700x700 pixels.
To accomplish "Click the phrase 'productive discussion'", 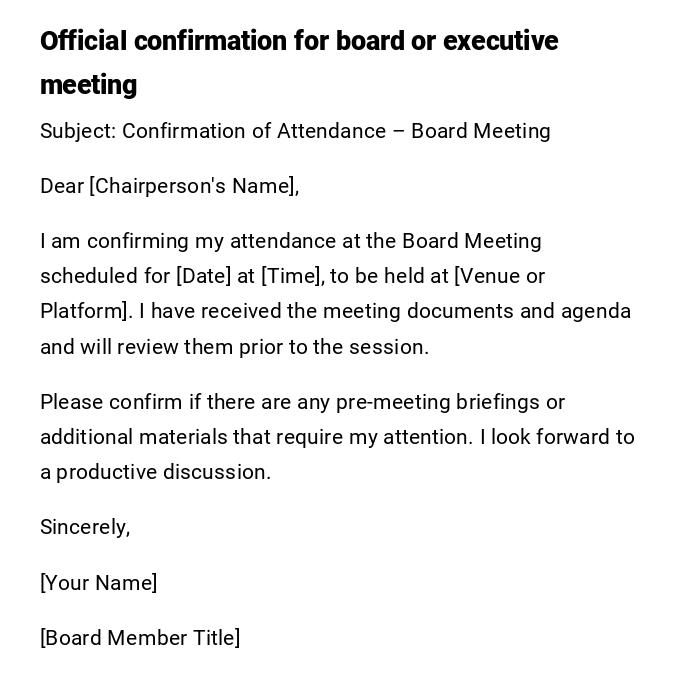I will click(162, 472).
